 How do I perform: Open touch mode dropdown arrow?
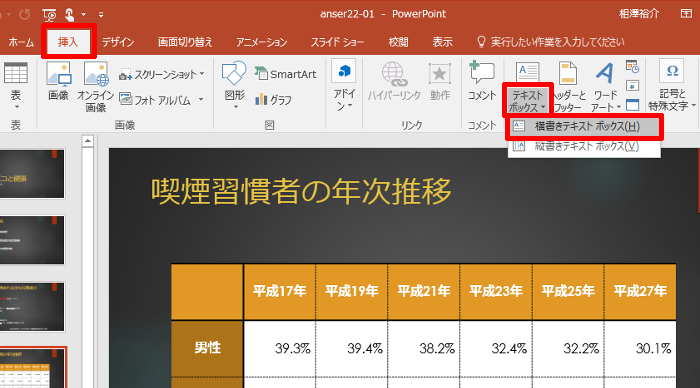click(83, 15)
